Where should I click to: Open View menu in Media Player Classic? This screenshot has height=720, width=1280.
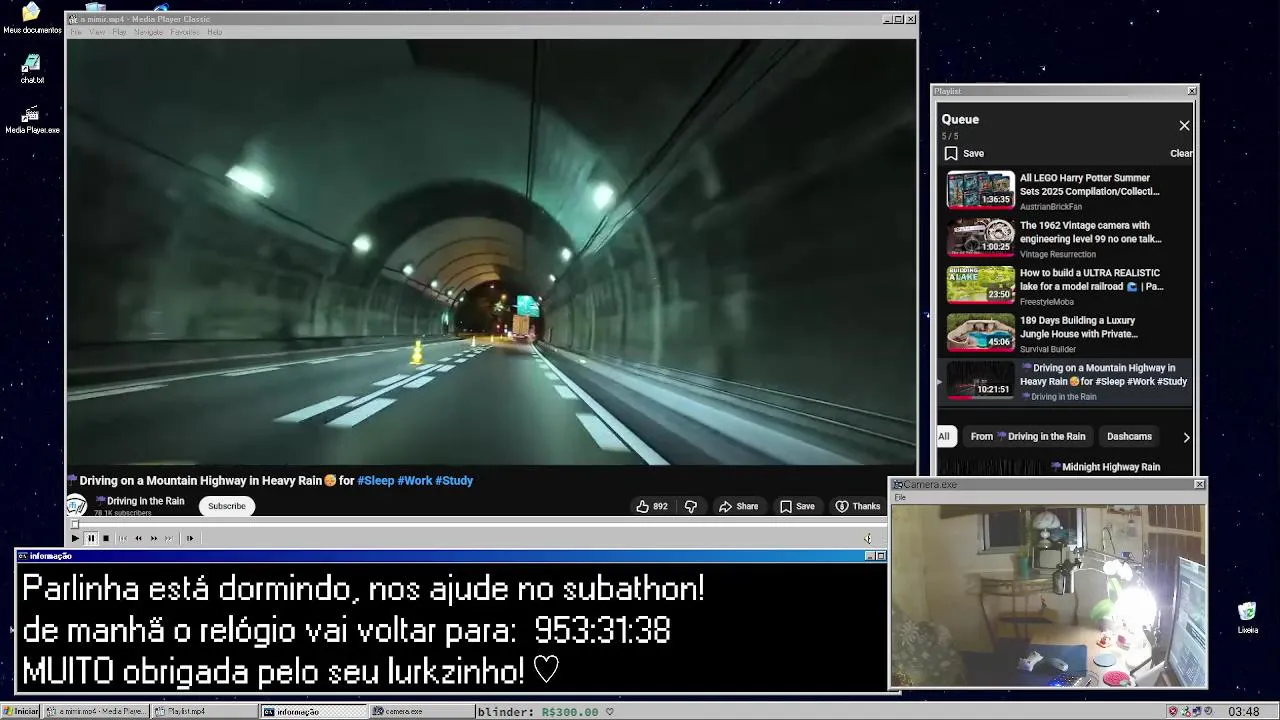(x=97, y=32)
